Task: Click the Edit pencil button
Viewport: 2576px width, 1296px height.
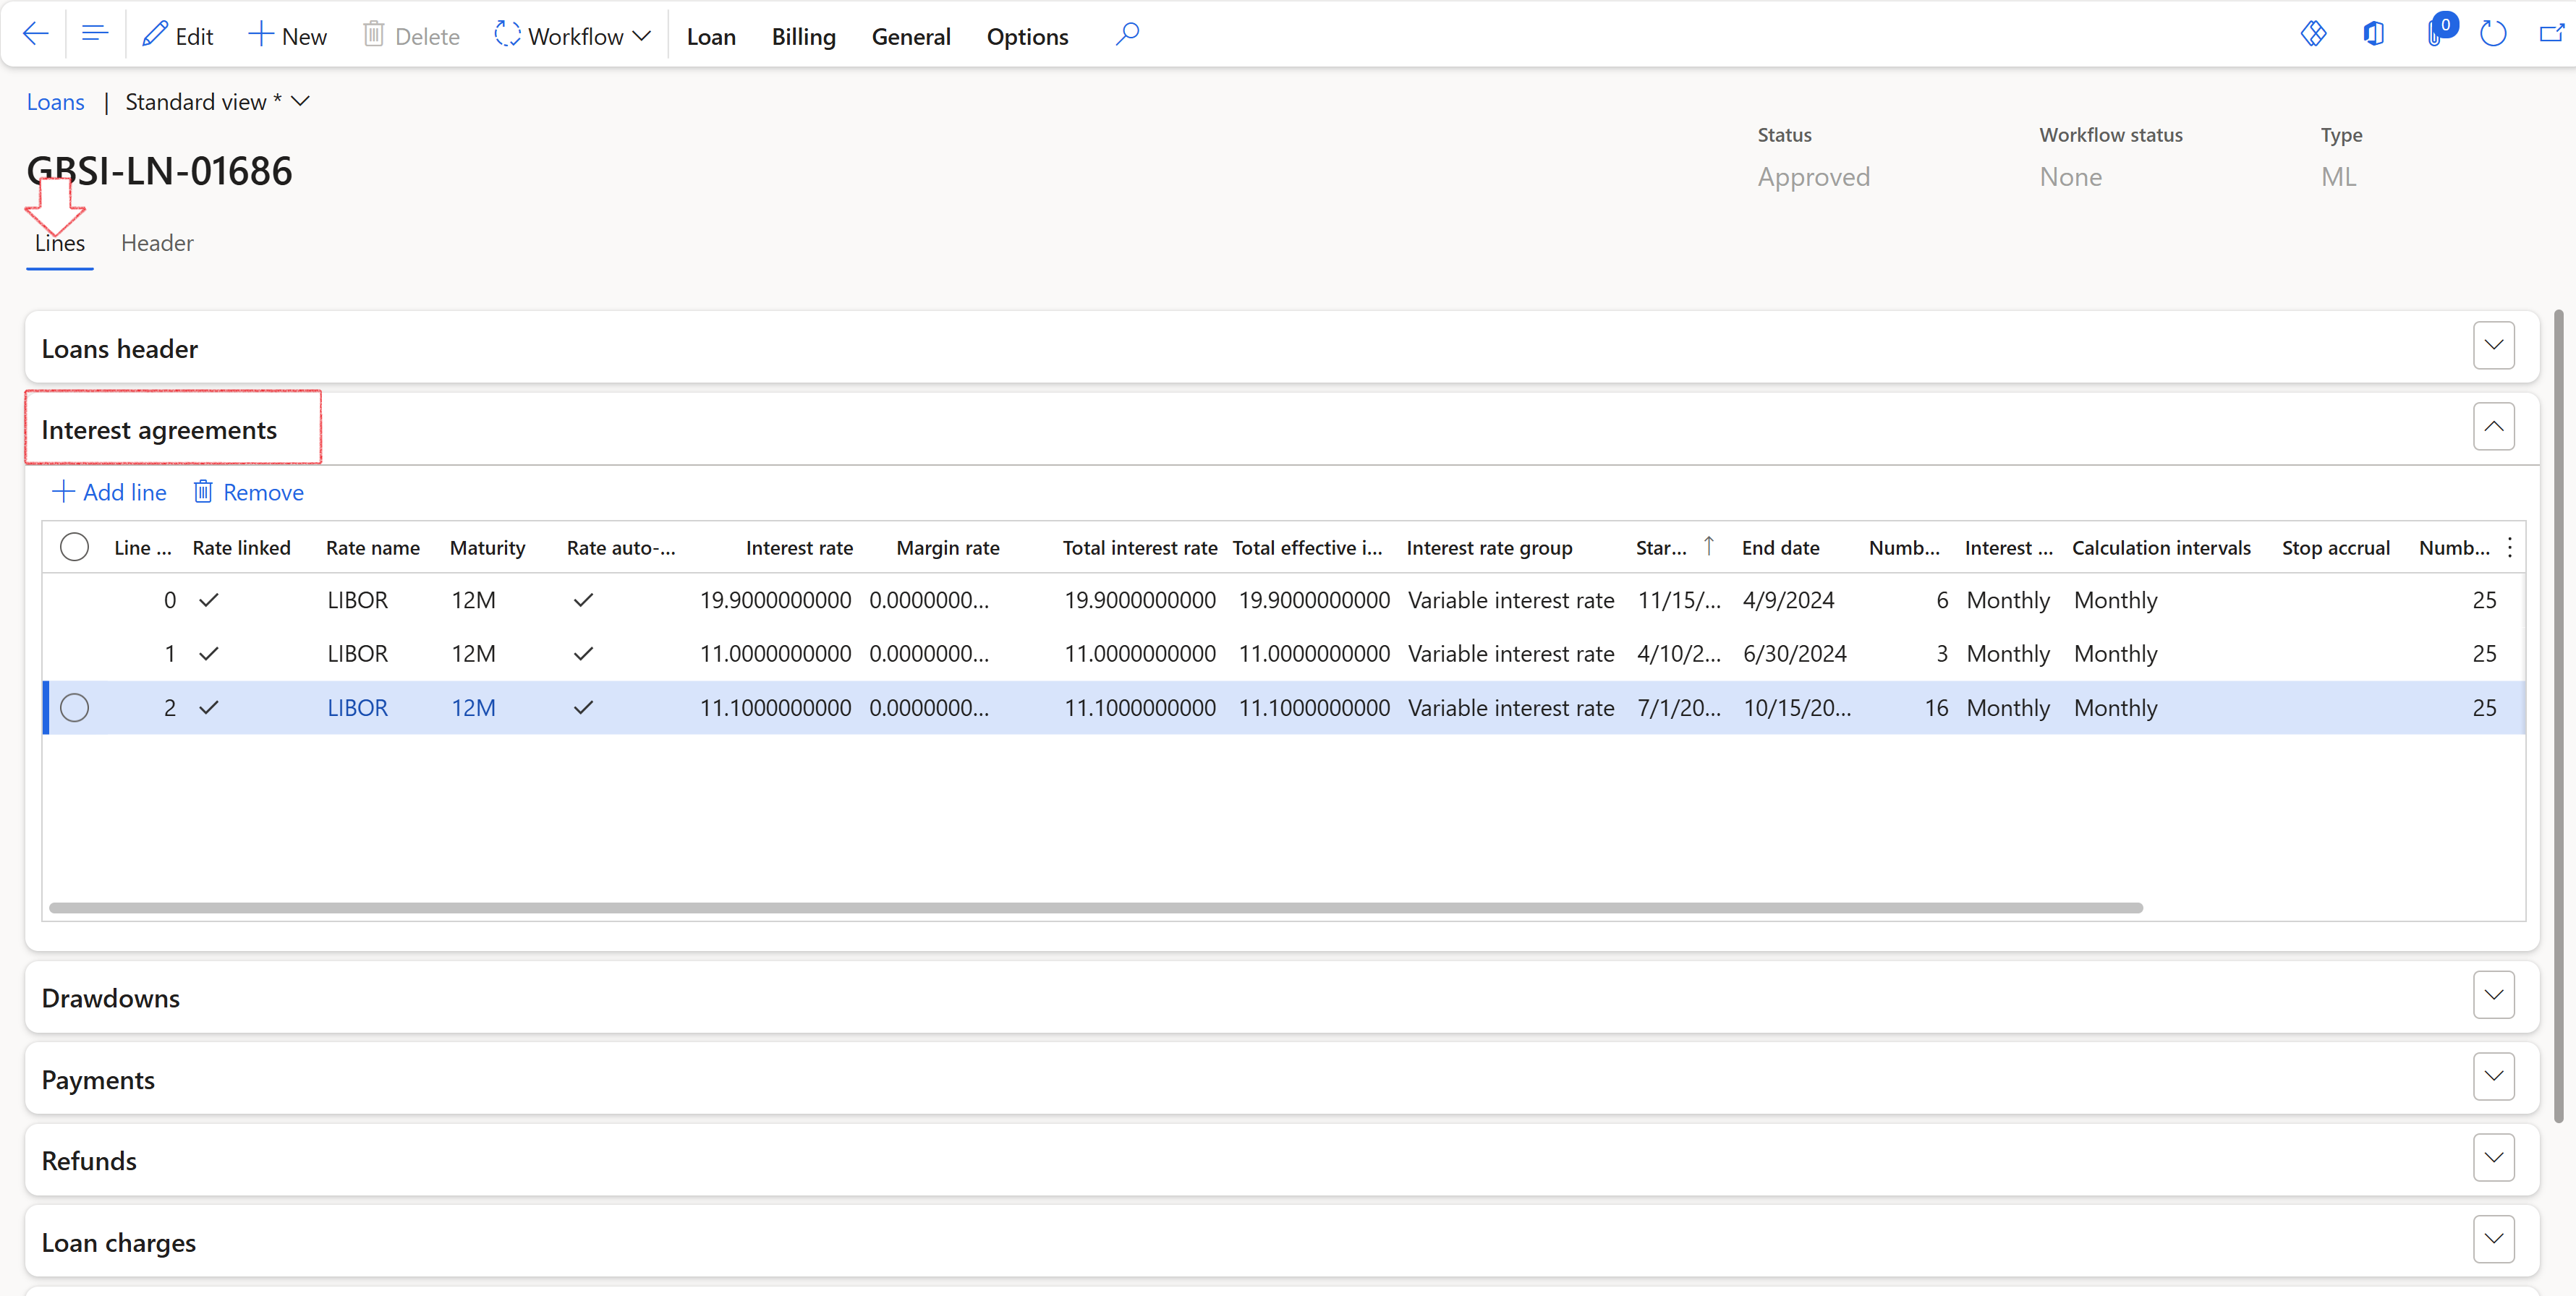Action: click(x=178, y=36)
